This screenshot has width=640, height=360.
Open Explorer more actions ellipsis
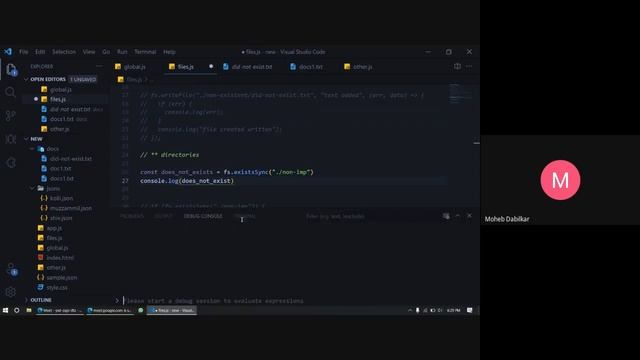point(99,66)
